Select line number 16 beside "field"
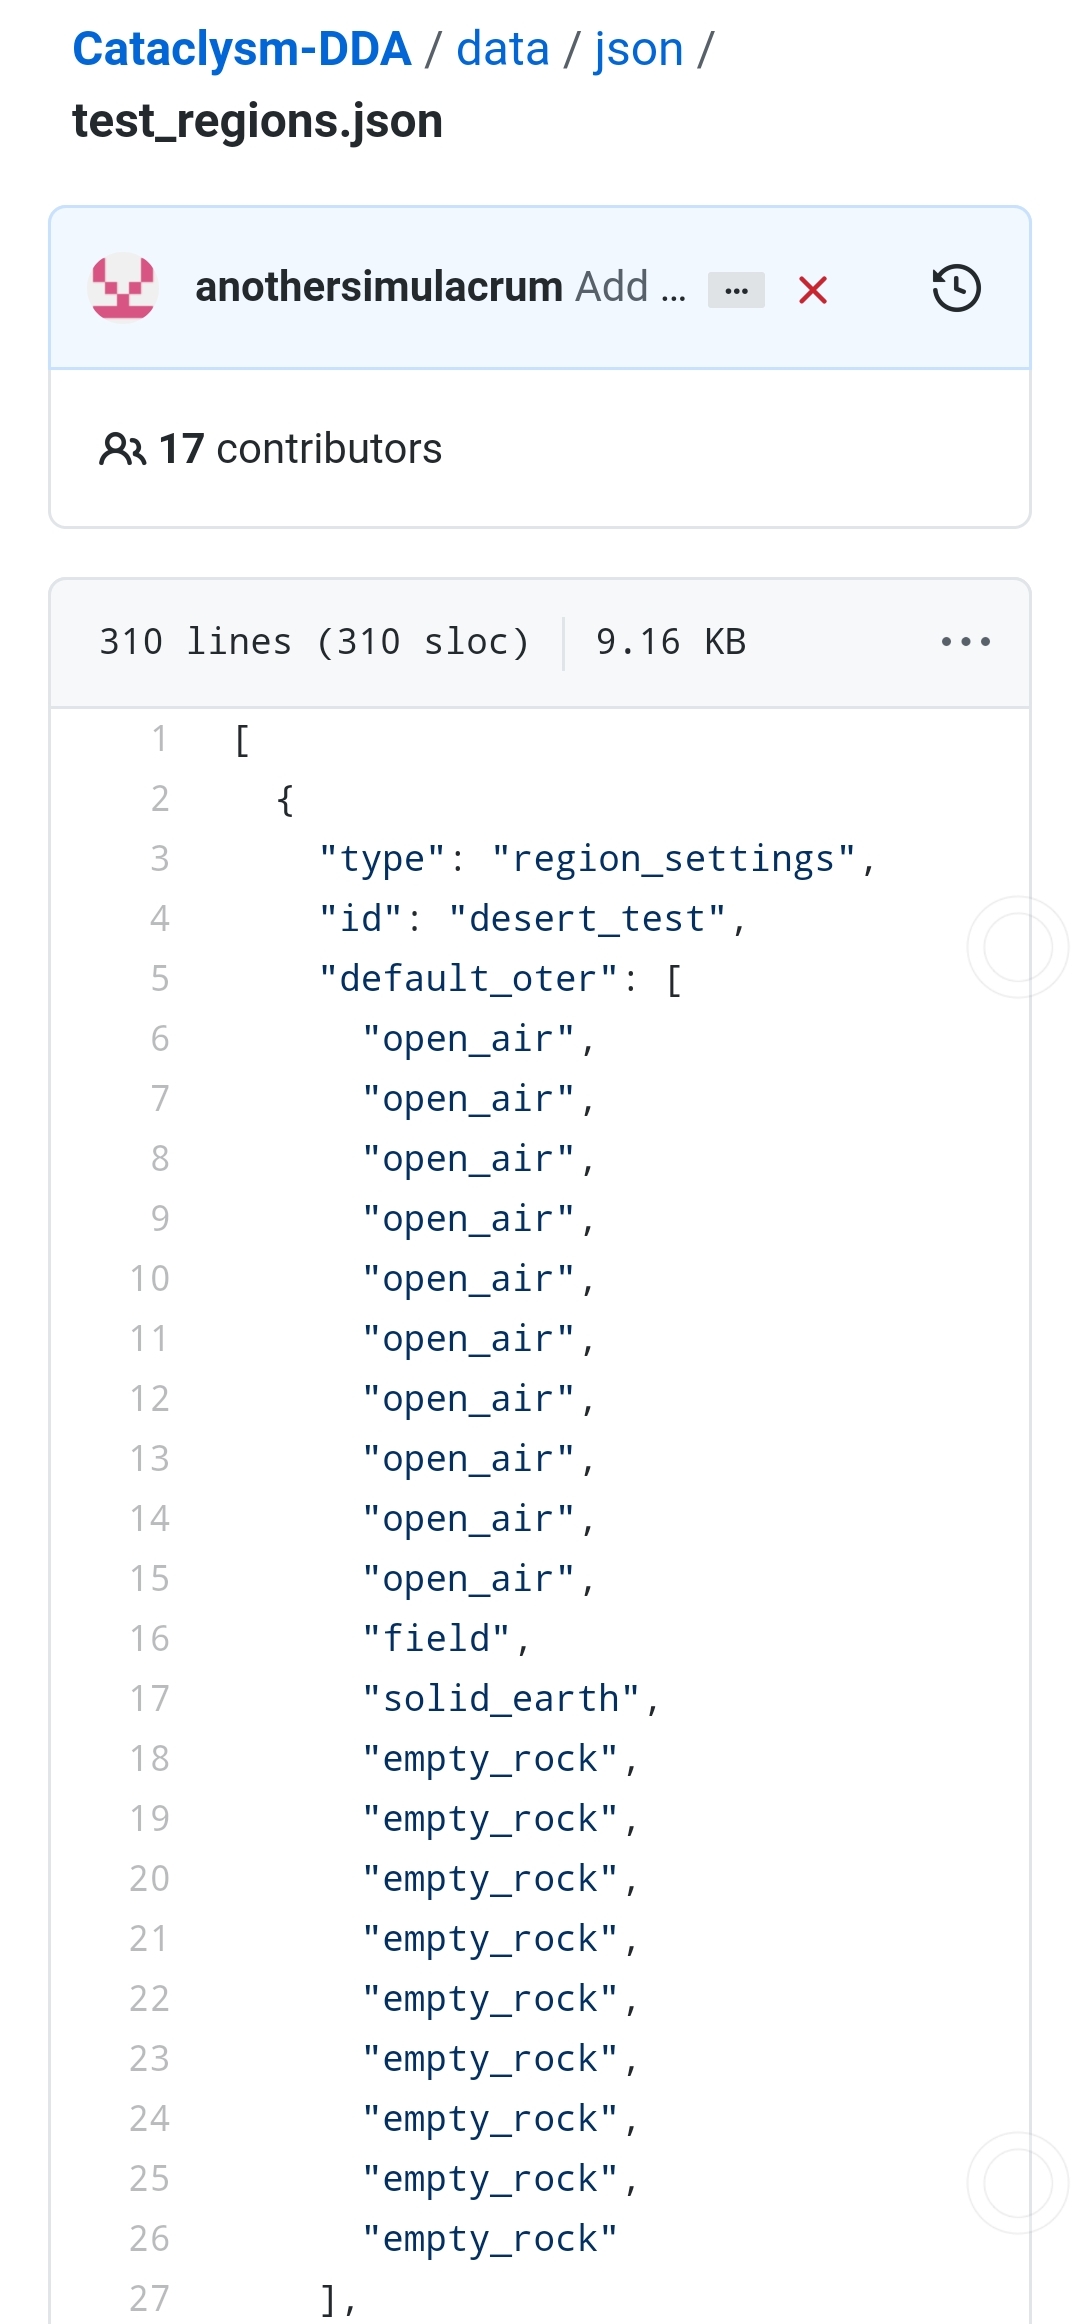 [151, 1638]
